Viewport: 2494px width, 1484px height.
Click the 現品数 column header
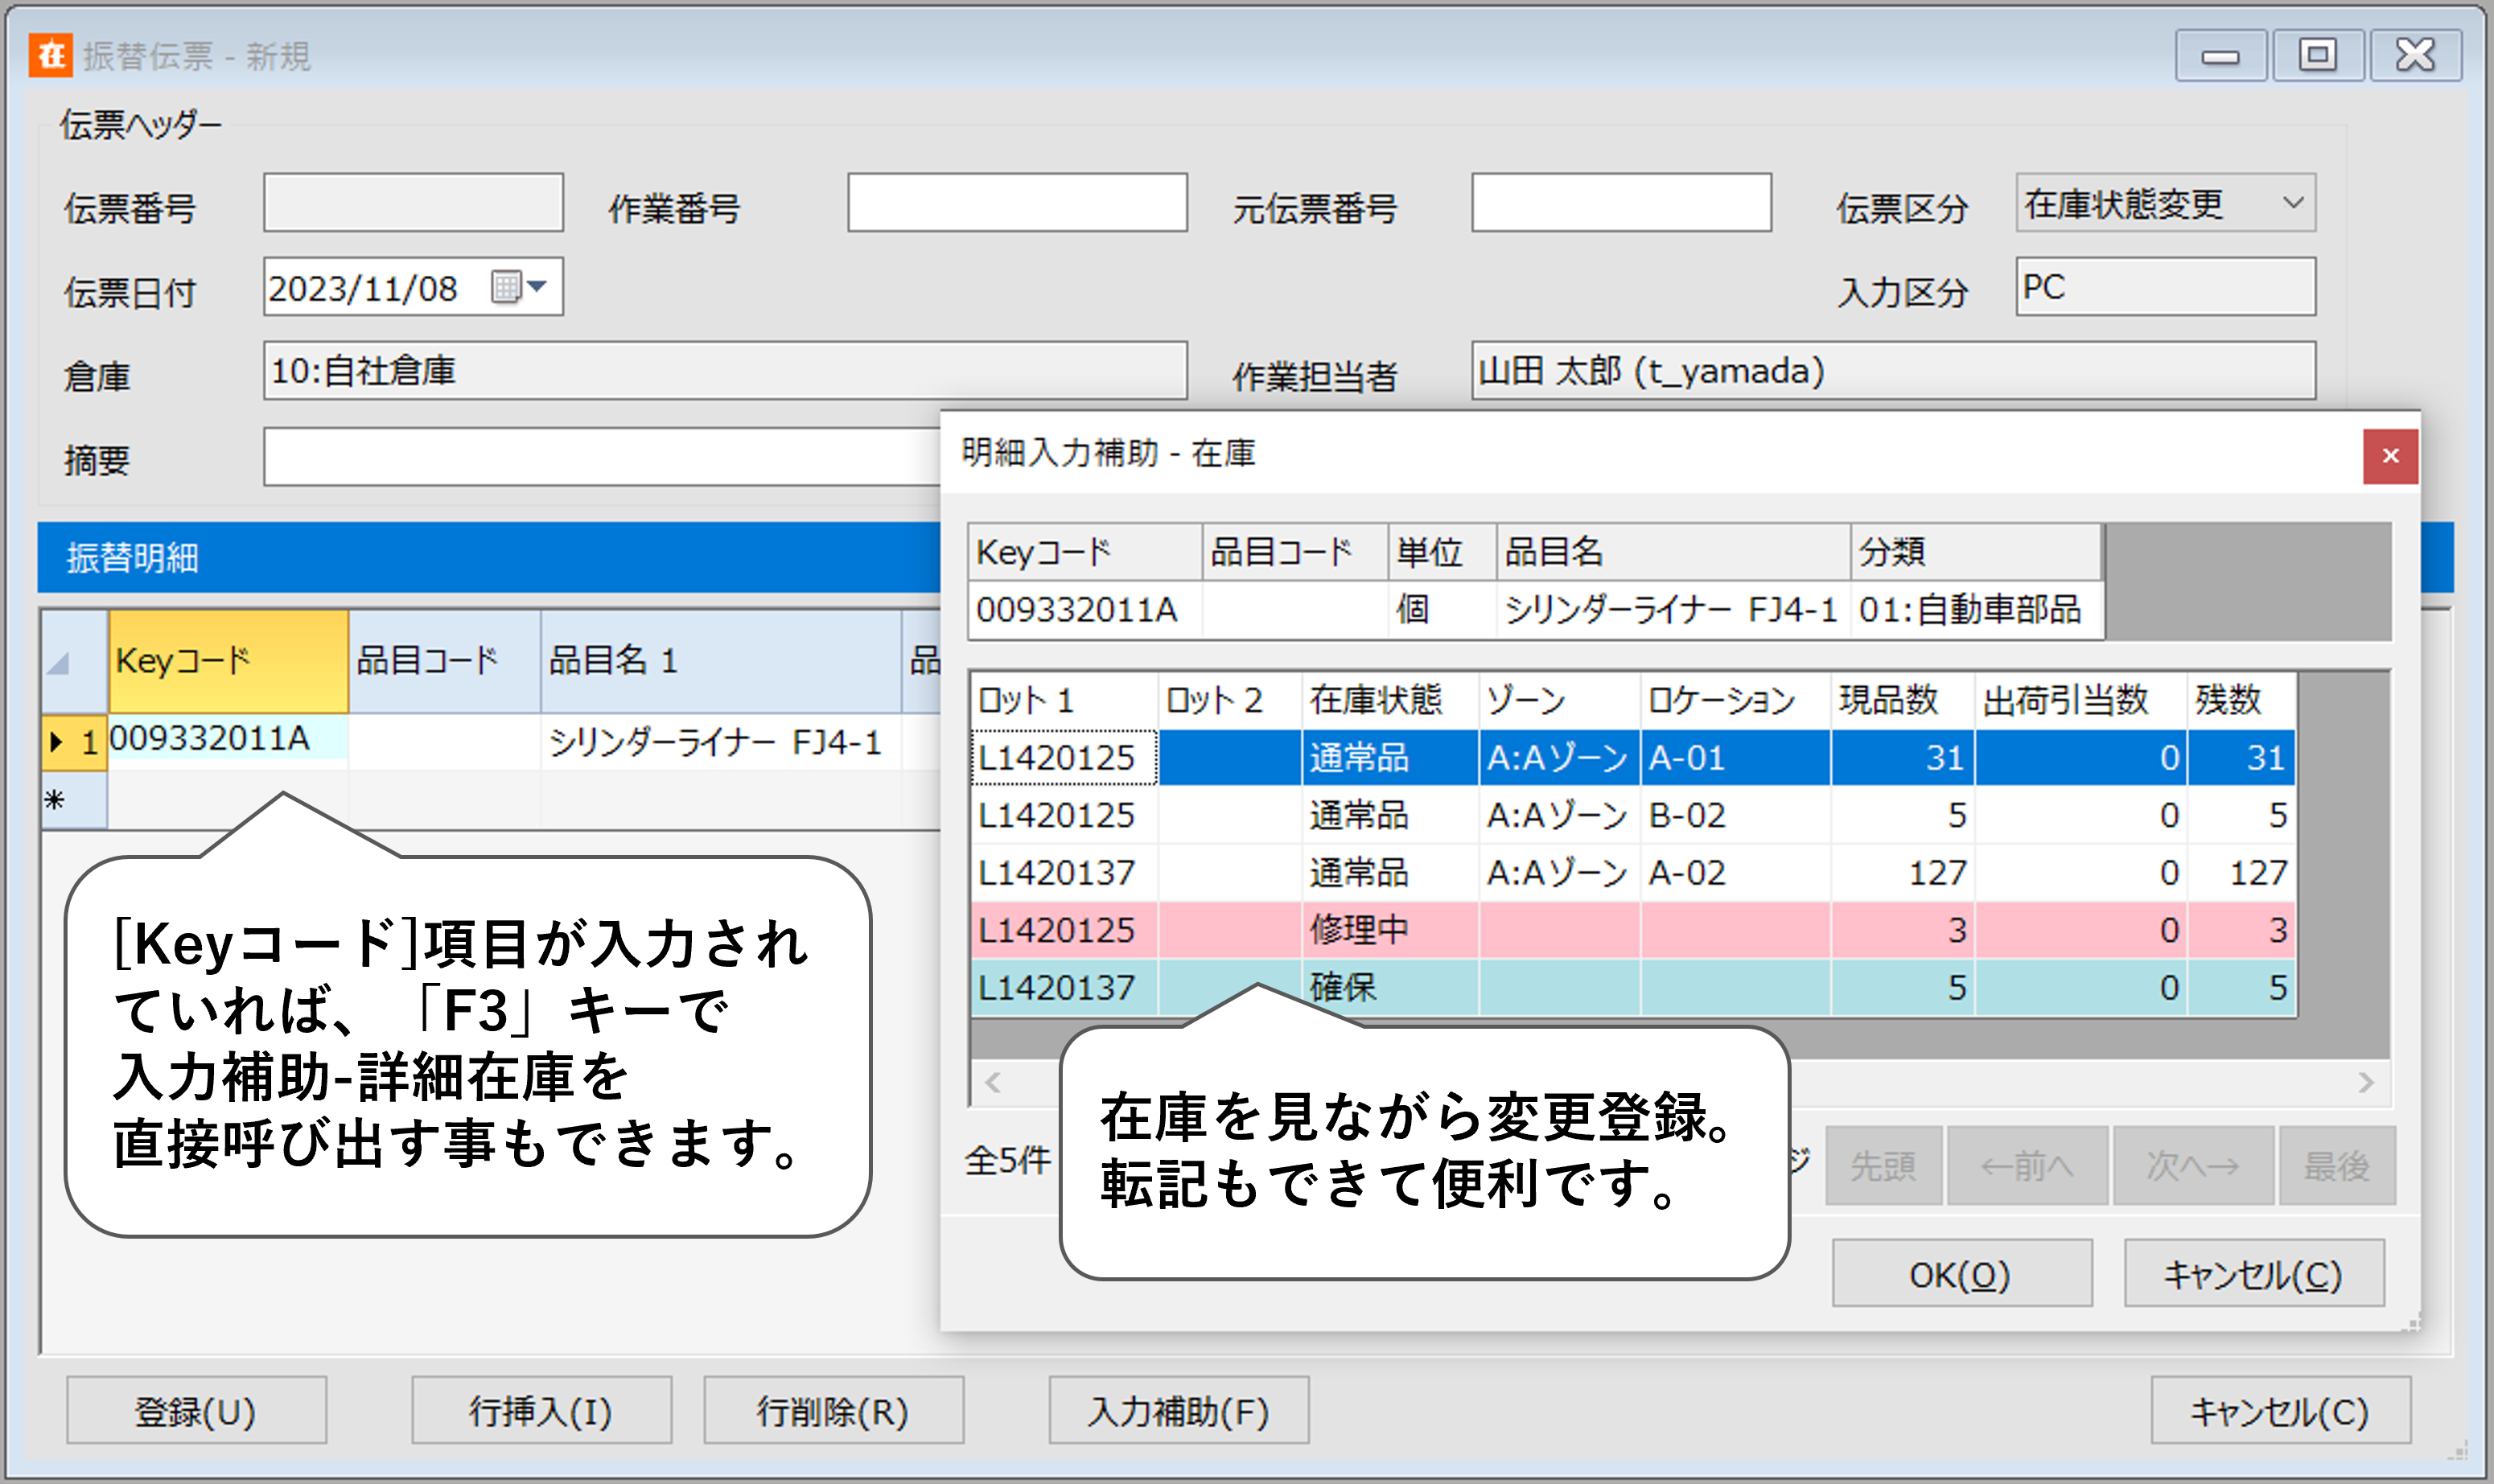pyautogui.click(x=1903, y=700)
